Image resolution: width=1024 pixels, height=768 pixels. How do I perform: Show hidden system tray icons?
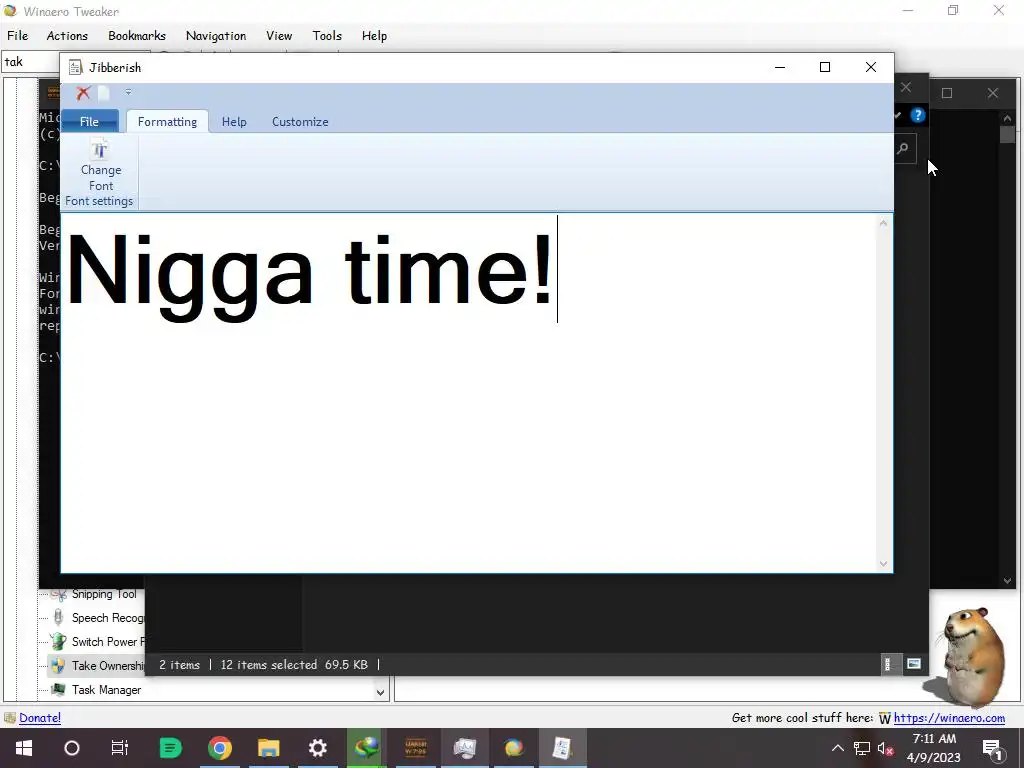point(837,748)
